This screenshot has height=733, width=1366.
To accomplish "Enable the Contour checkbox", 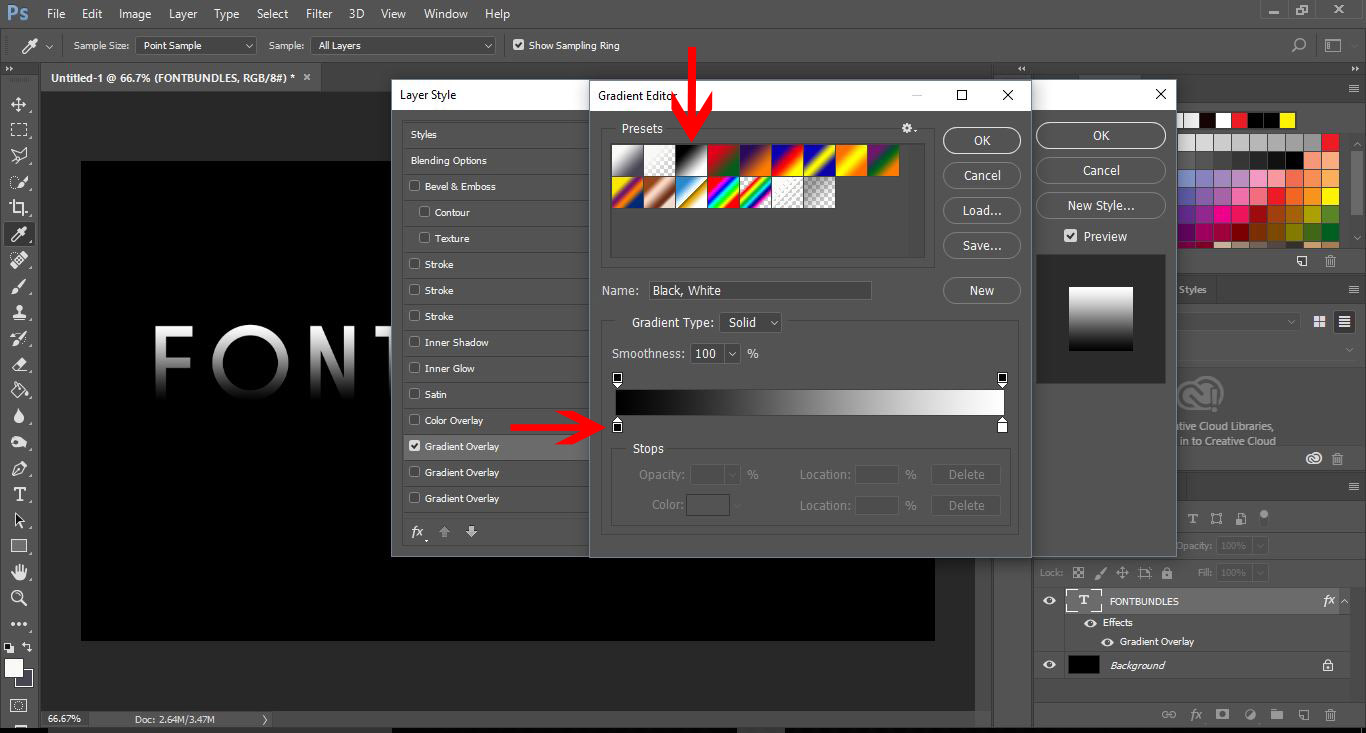I will point(424,212).
